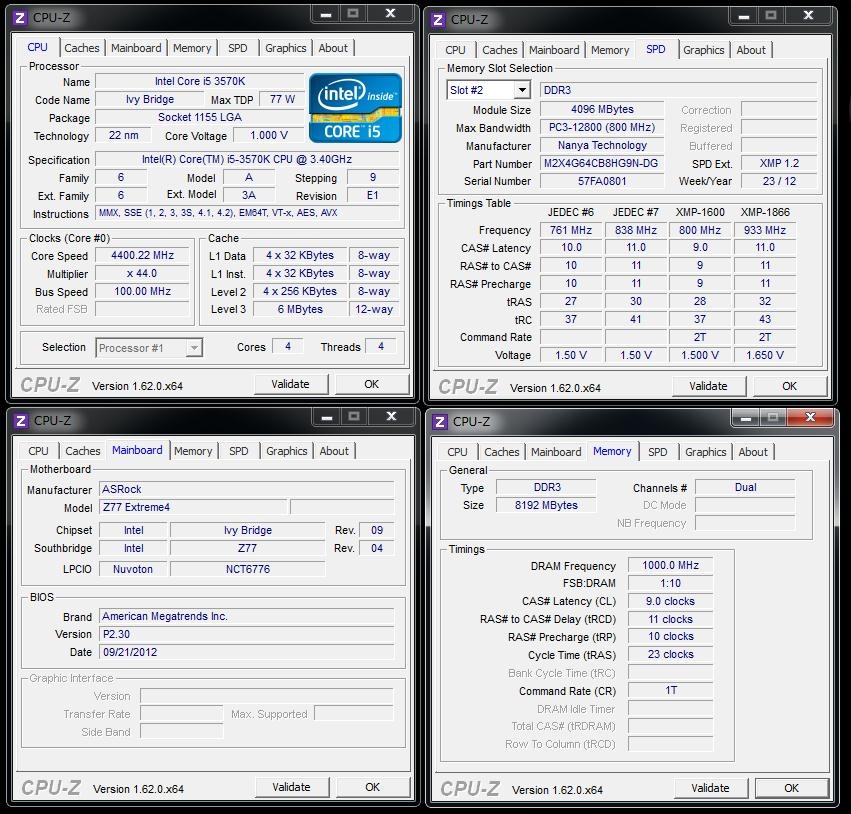Screen dimensions: 851x814
Task: Click OK in the SPD tab window
Action: click(790, 386)
